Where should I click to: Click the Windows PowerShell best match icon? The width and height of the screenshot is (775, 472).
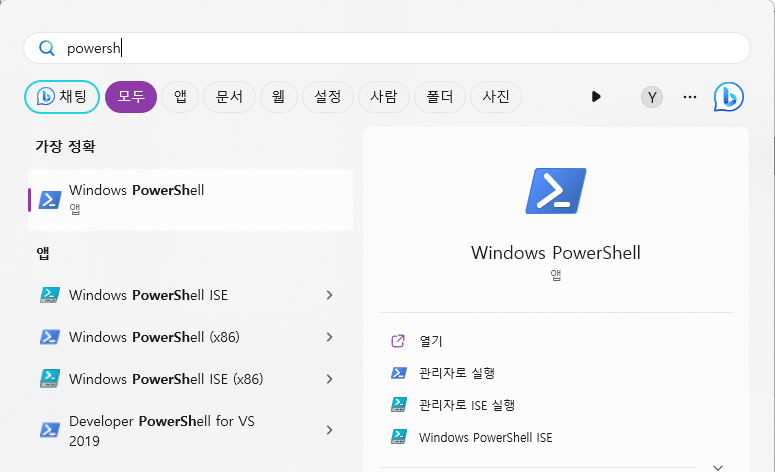(50, 200)
